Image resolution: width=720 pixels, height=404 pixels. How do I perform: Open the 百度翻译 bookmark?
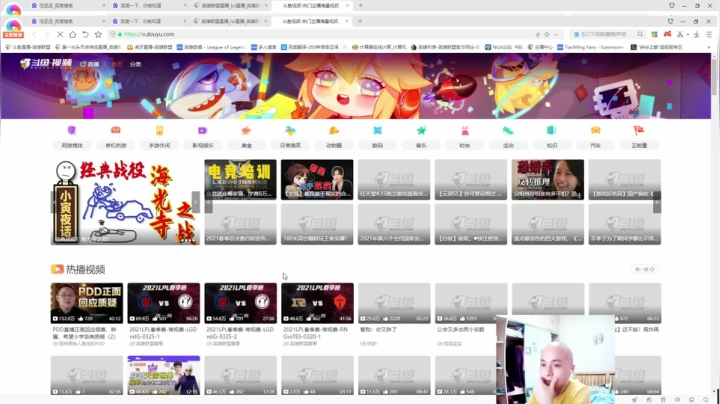point(314,47)
